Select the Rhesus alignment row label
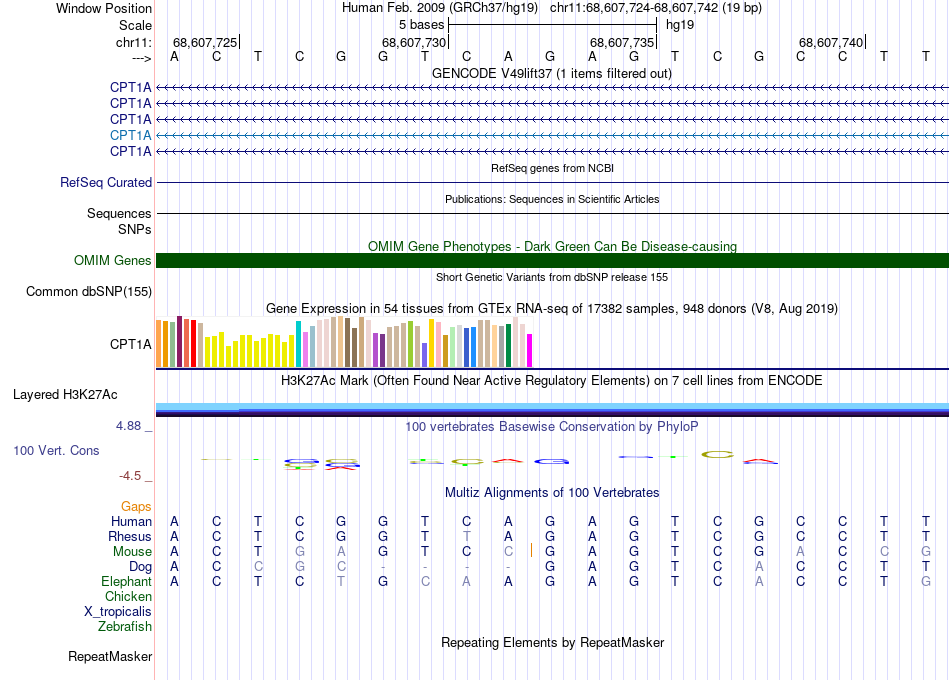950x680 pixels. click(x=130, y=537)
